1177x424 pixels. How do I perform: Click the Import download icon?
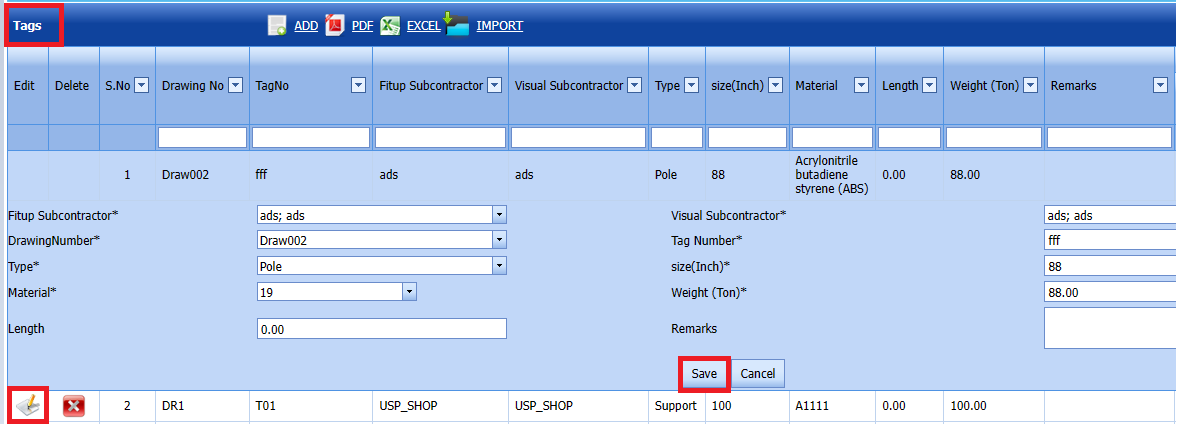[x=457, y=25]
